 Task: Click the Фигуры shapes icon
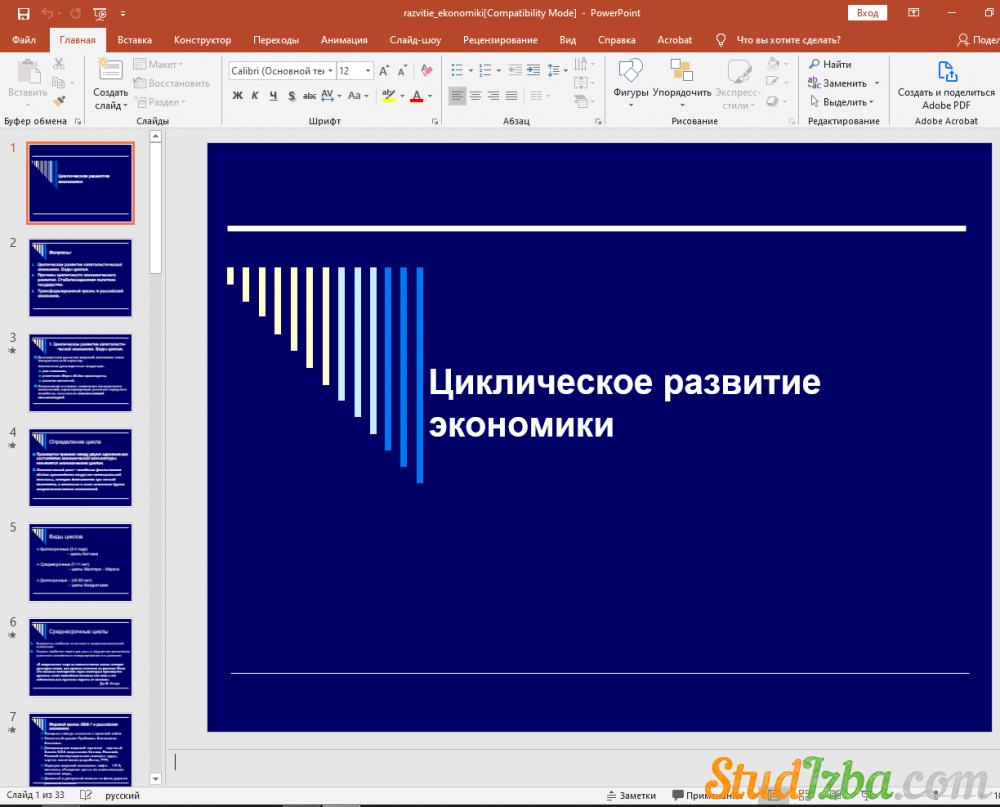(631, 71)
